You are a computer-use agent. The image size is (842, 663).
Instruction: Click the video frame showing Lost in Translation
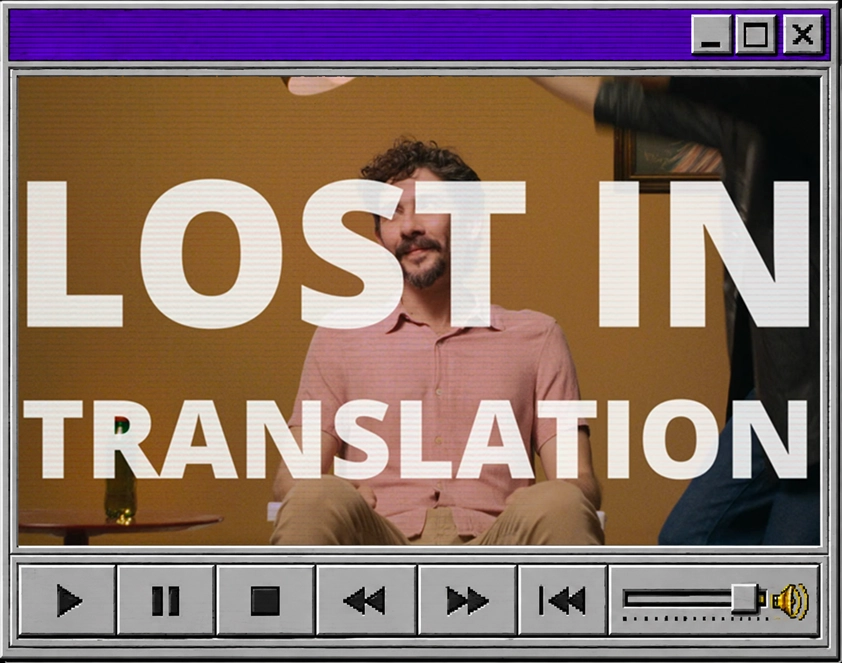[419, 310]
